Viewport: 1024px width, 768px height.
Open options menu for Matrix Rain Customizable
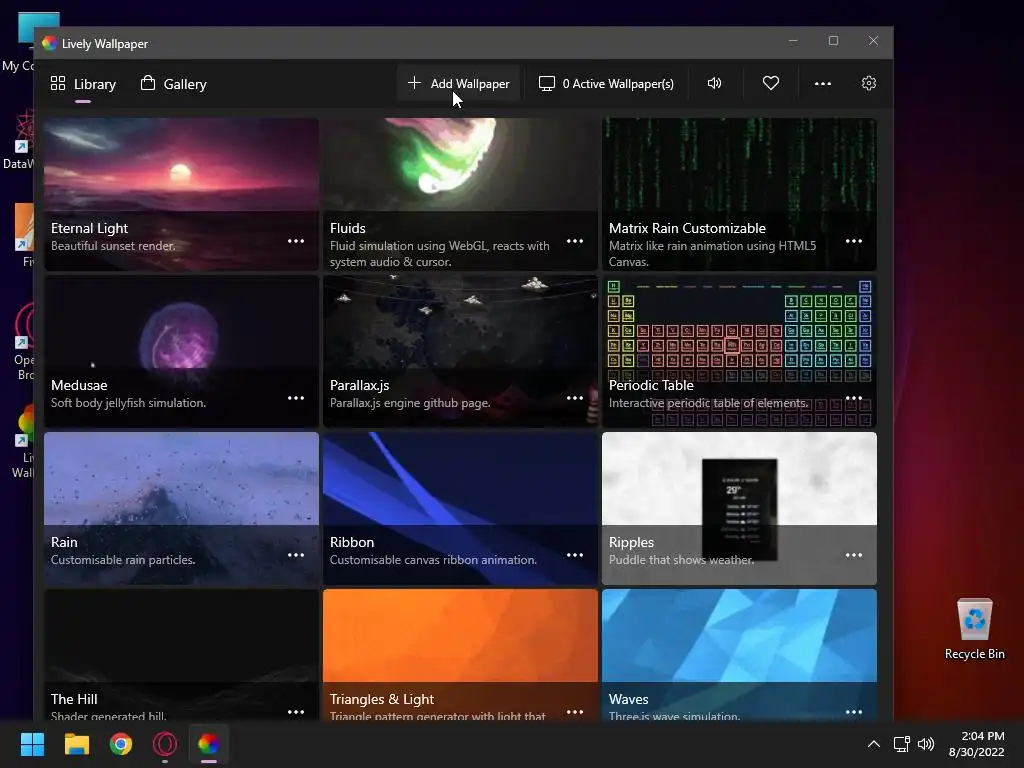click(854, 241)
